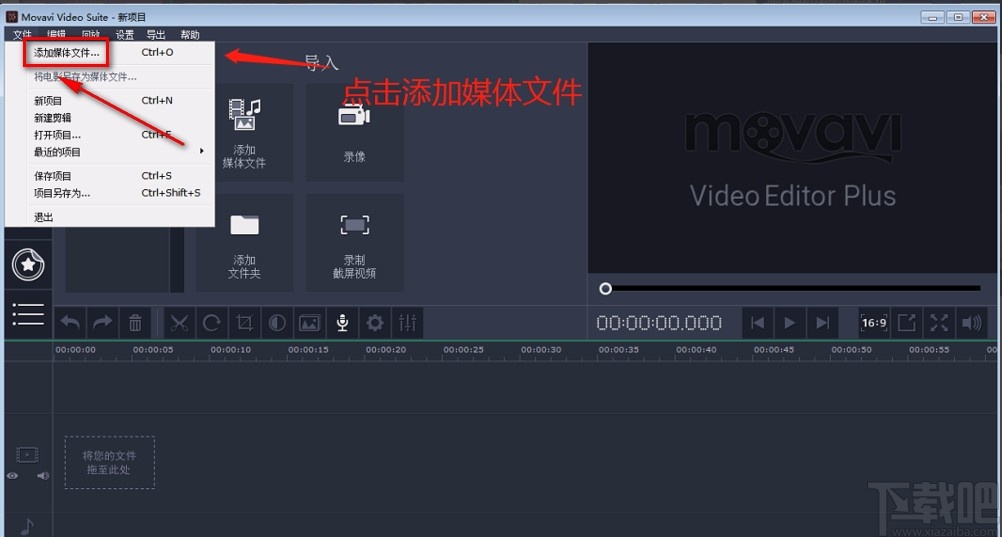Mute the video track speaker icon
1002x537 pixels.
[x=43, y=476]
